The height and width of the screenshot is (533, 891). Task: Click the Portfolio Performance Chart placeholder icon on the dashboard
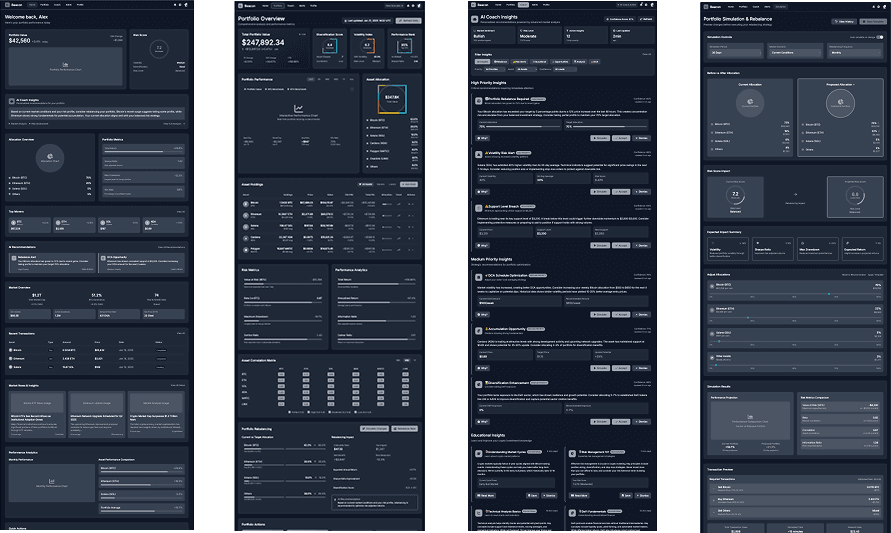point(65,64)
